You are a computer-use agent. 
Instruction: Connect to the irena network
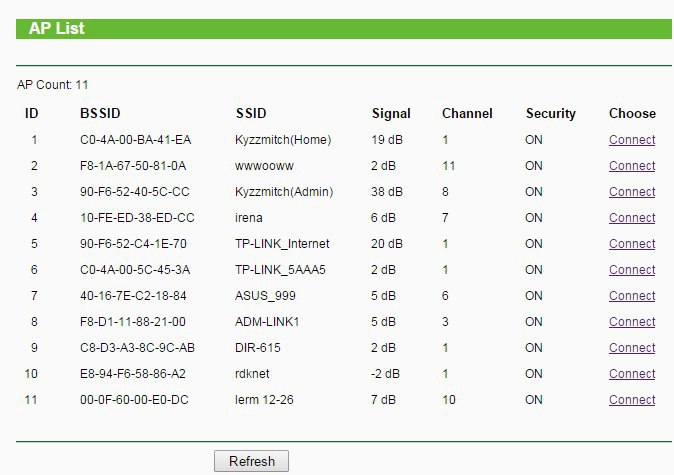point(632,218)
